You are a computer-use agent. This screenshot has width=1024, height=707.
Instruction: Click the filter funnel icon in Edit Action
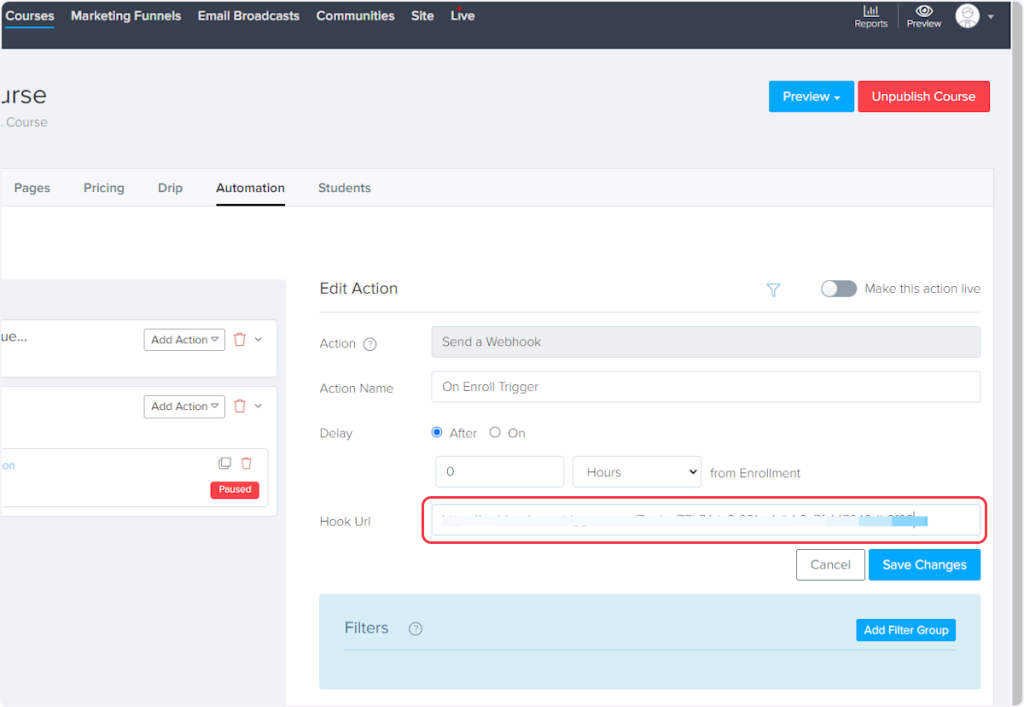click(773, 289)
